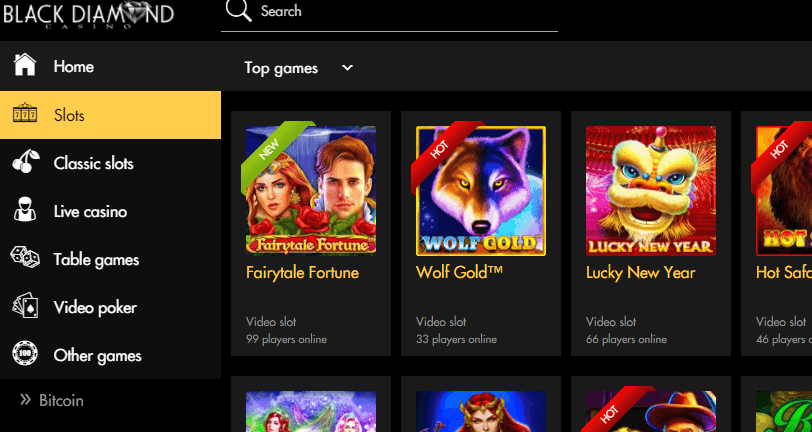This screenshot has width=812, height=432.
Task: Open the fairy game thumbnail below Fairytale Fortune
Action: tap(311, 411)
